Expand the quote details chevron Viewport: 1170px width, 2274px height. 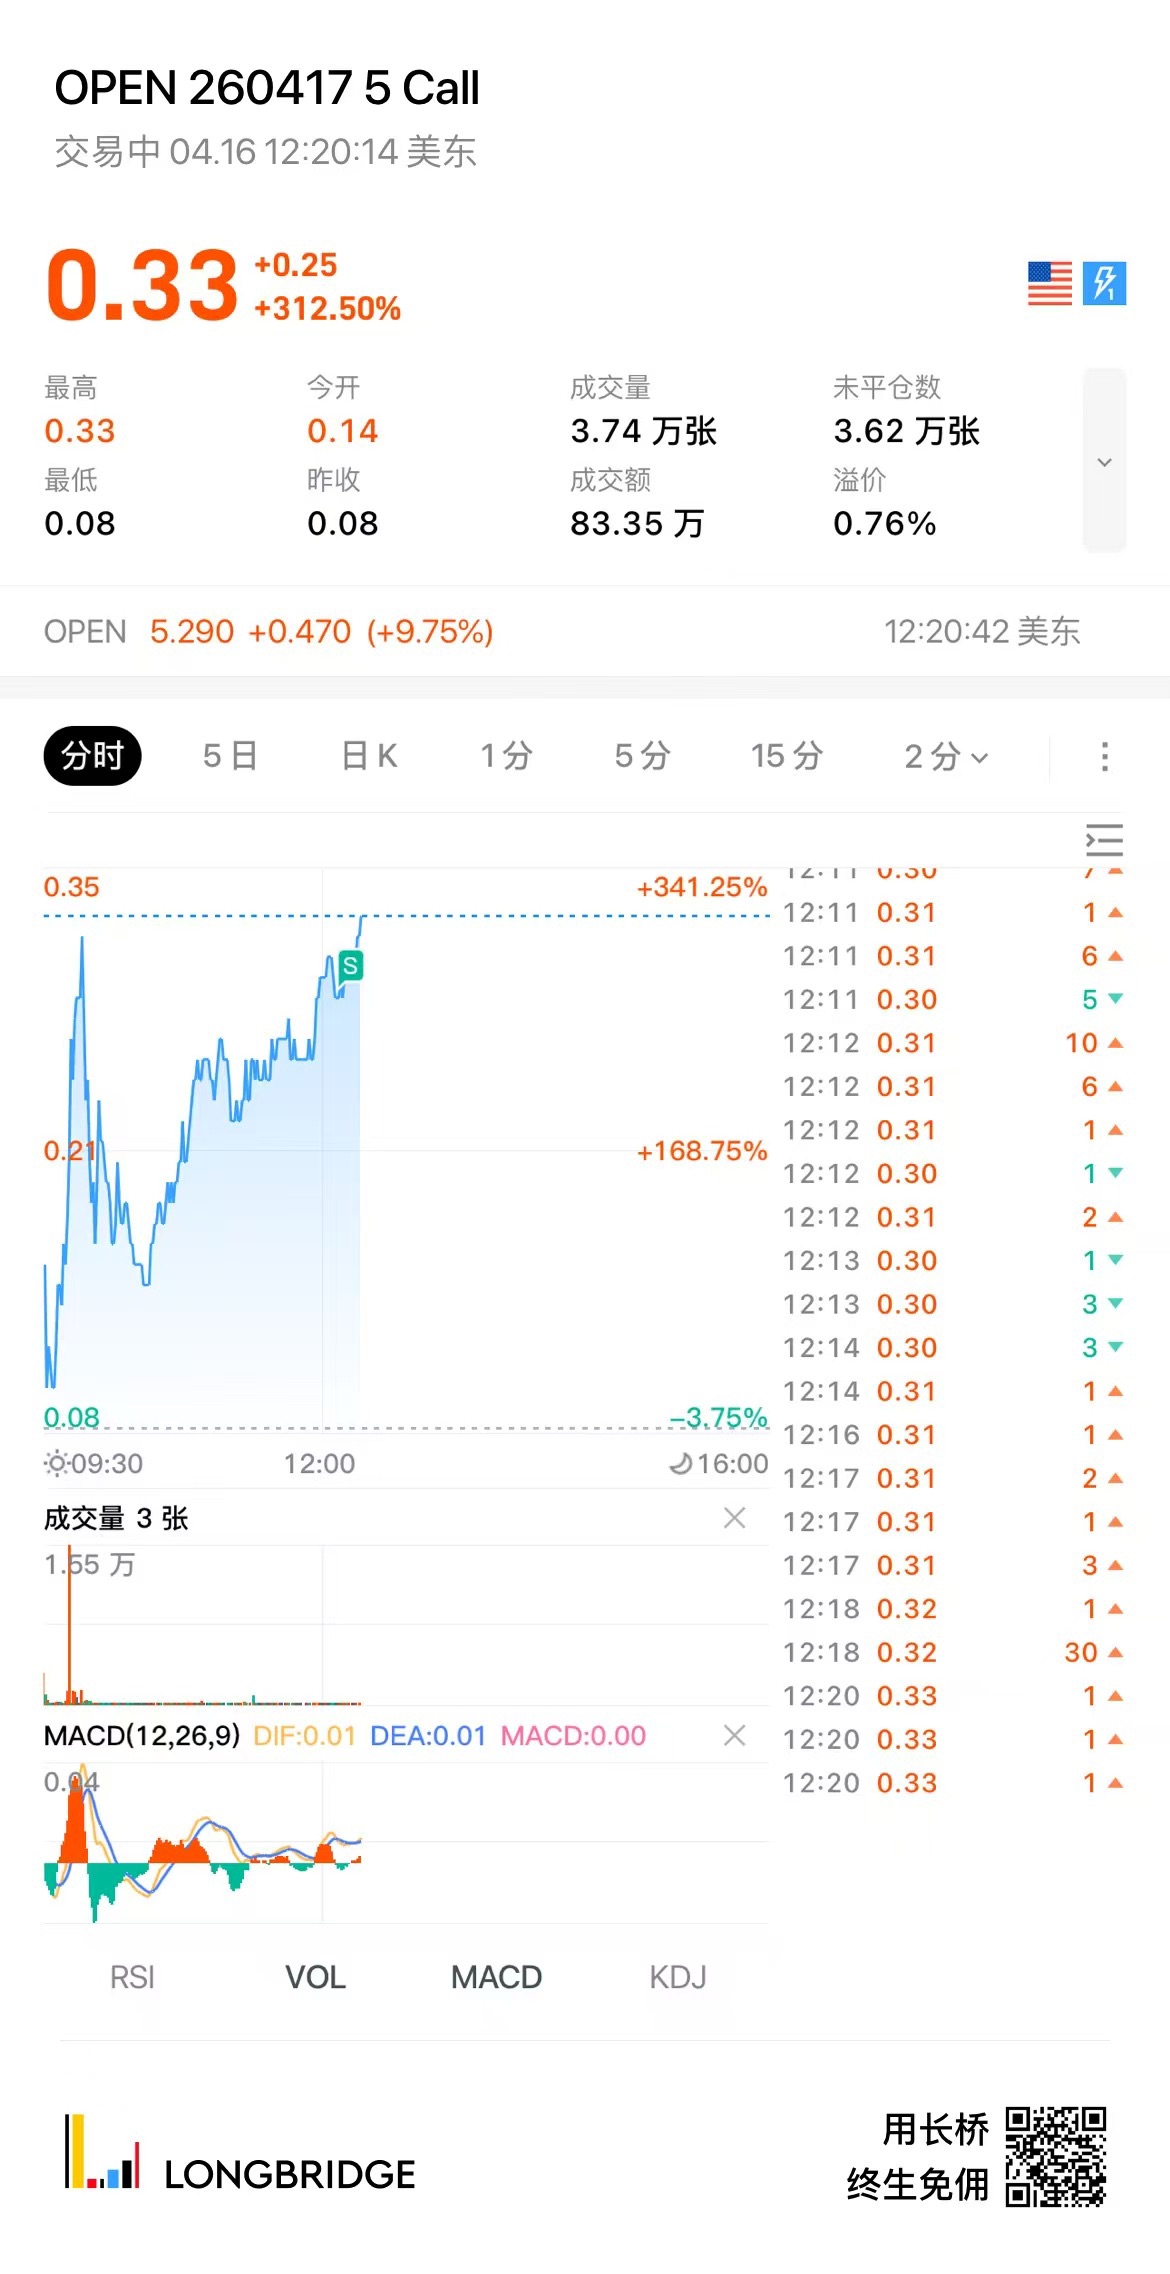point(1104,461)
